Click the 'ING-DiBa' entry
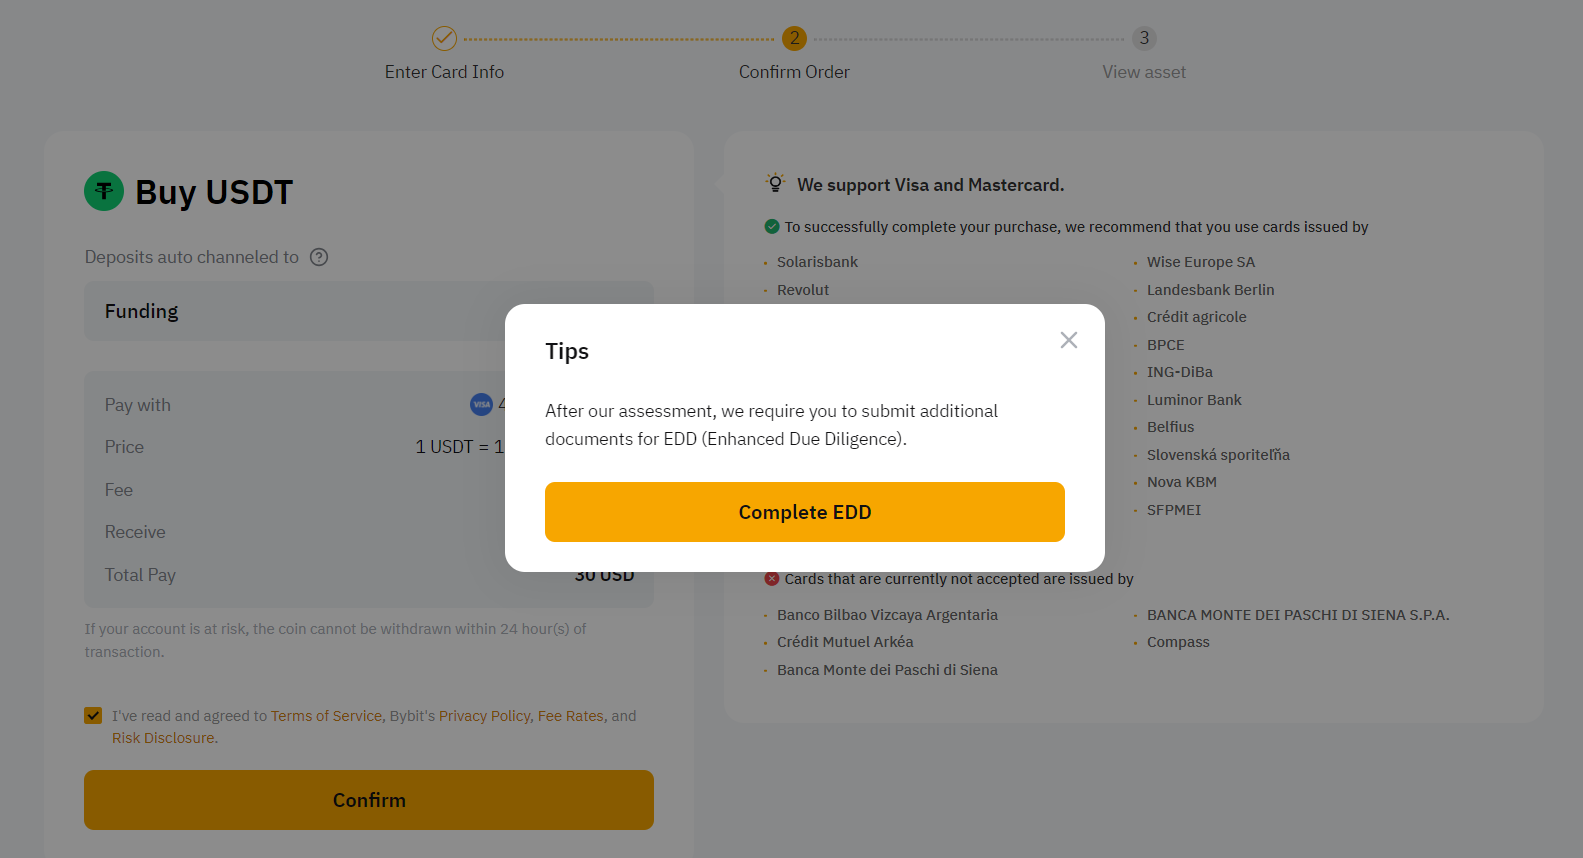This screenshot has height=858, width=1583. (1180, 372)
